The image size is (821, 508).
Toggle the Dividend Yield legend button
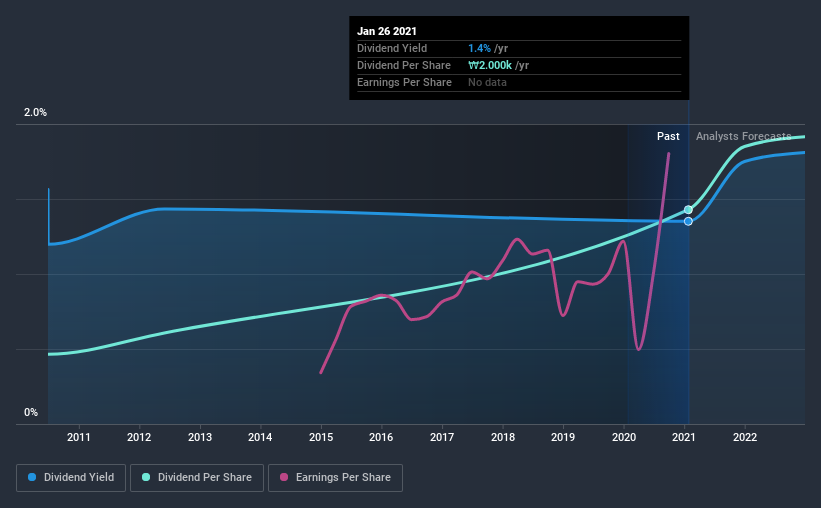[71, 478]
